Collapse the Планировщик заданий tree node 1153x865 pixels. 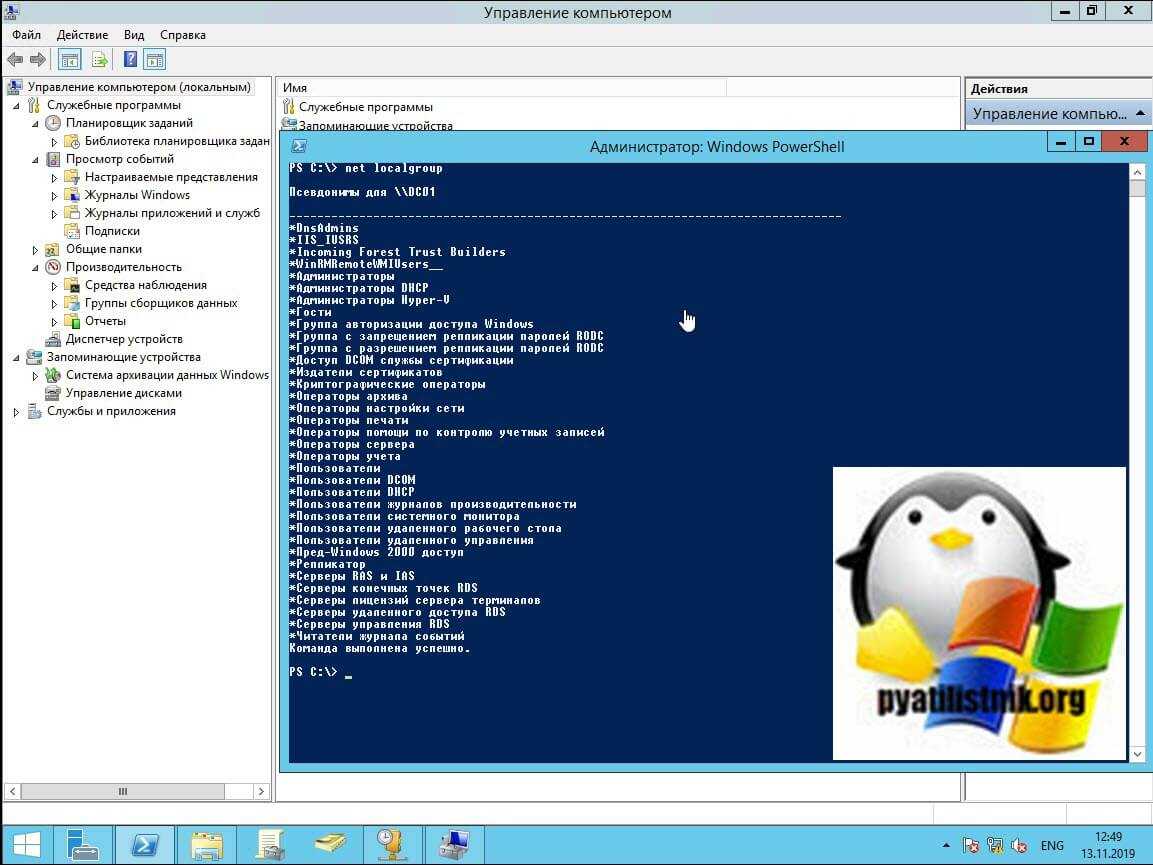coord(35,124)
